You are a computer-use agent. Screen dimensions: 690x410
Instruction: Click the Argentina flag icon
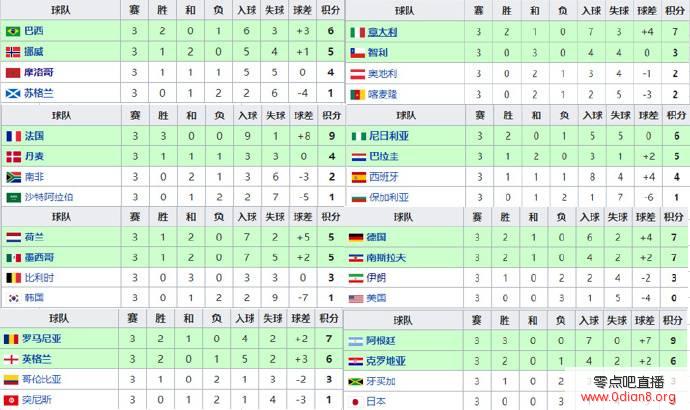pos(356,341)
